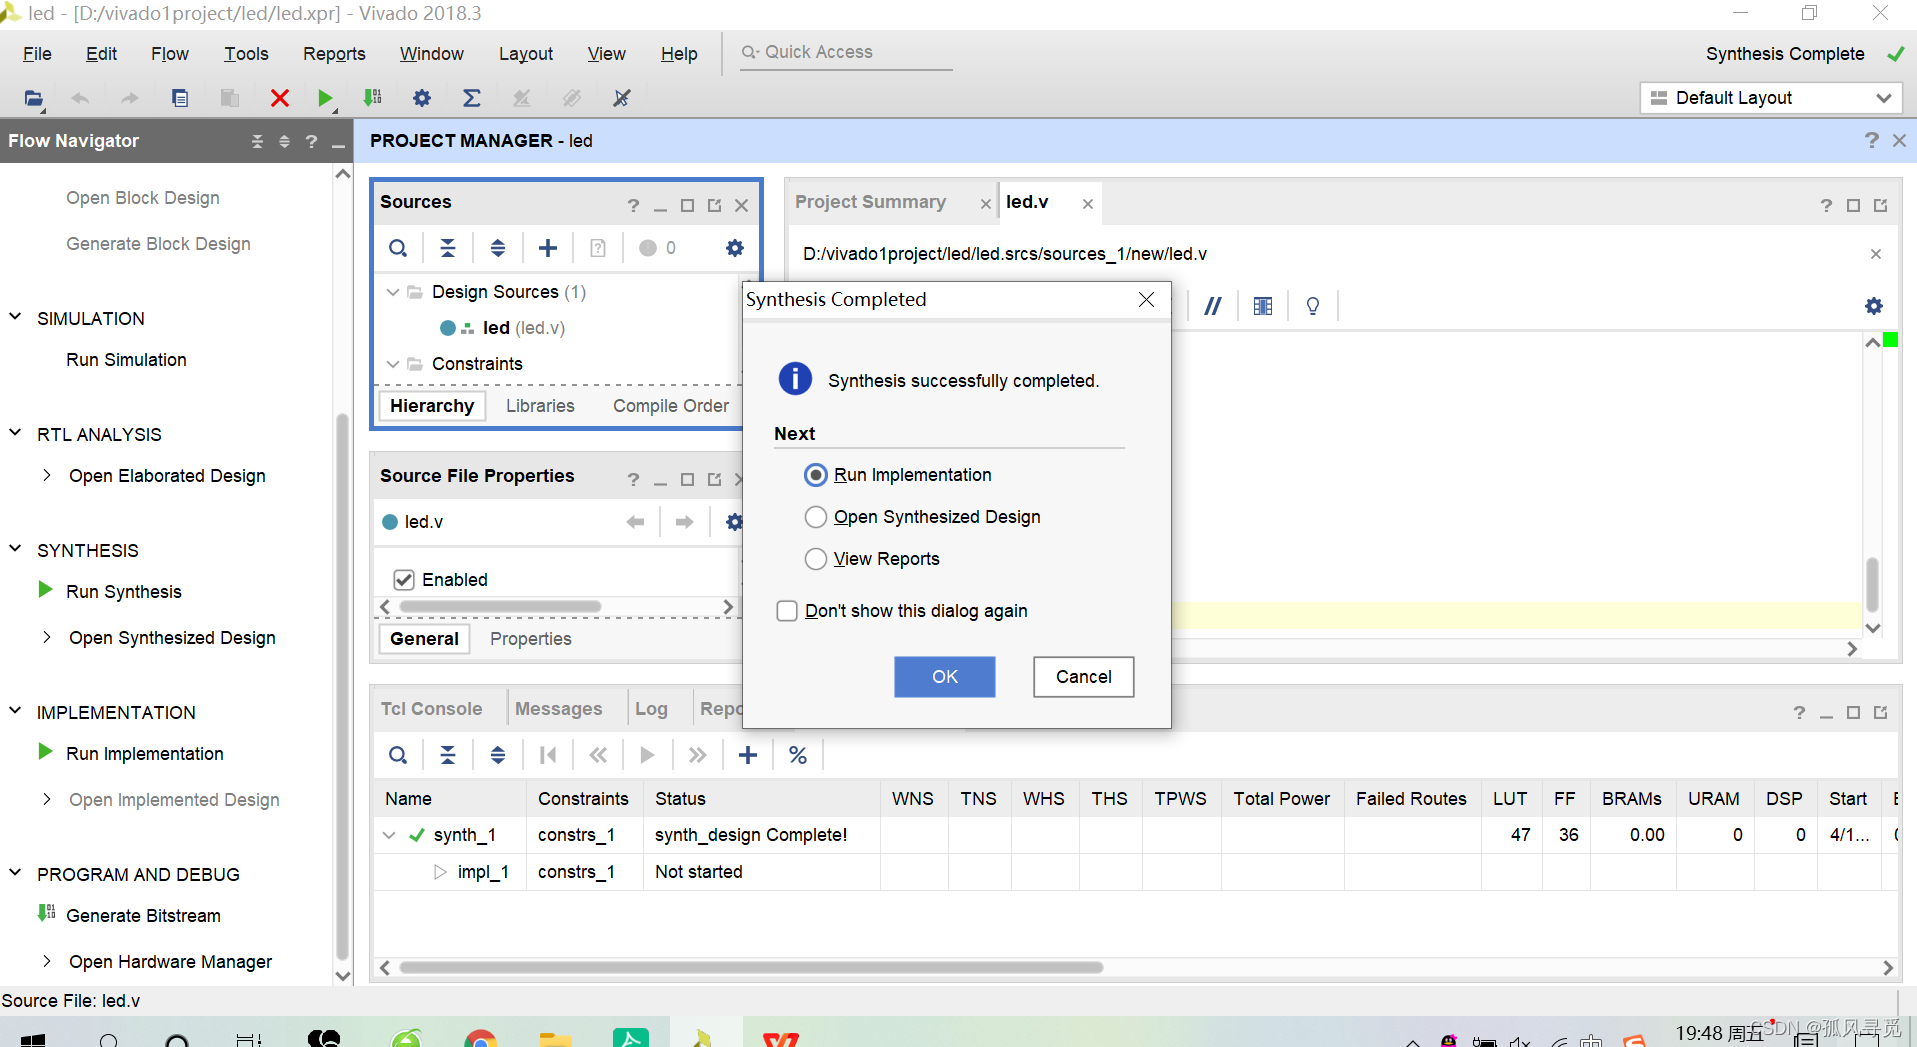Create a new run with the plus icon
Image resolution: width=1917 pixels, height=1047 pixels.
748,755
